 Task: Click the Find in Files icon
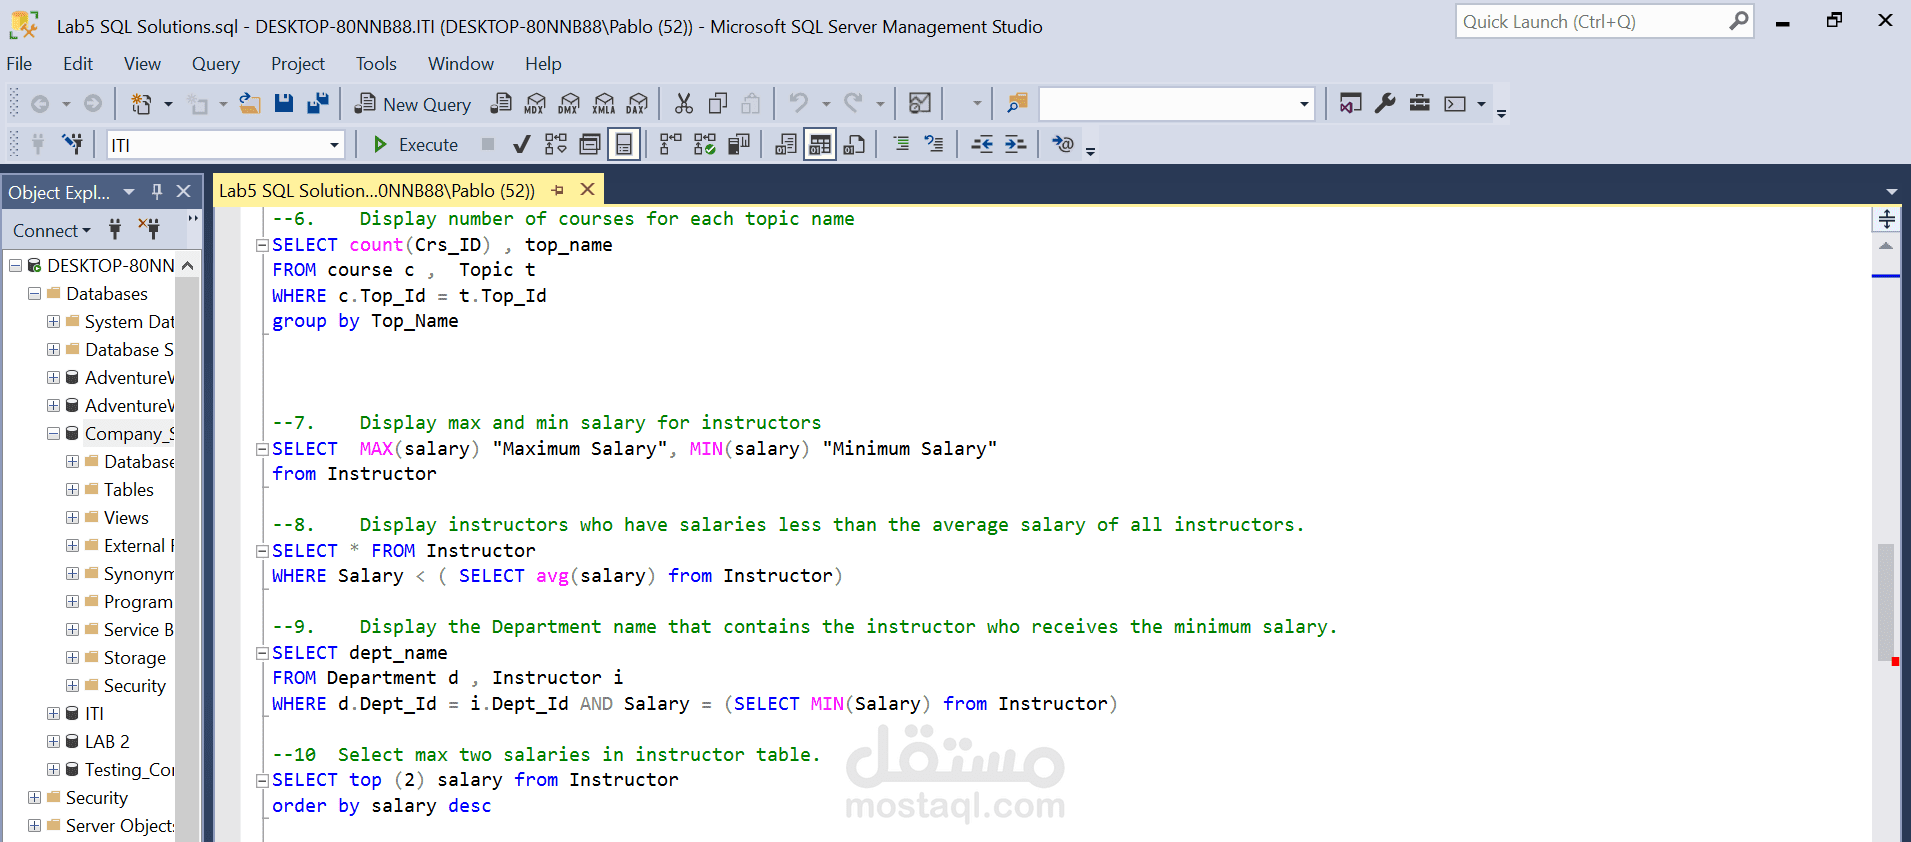click(x=1017, y=104)
